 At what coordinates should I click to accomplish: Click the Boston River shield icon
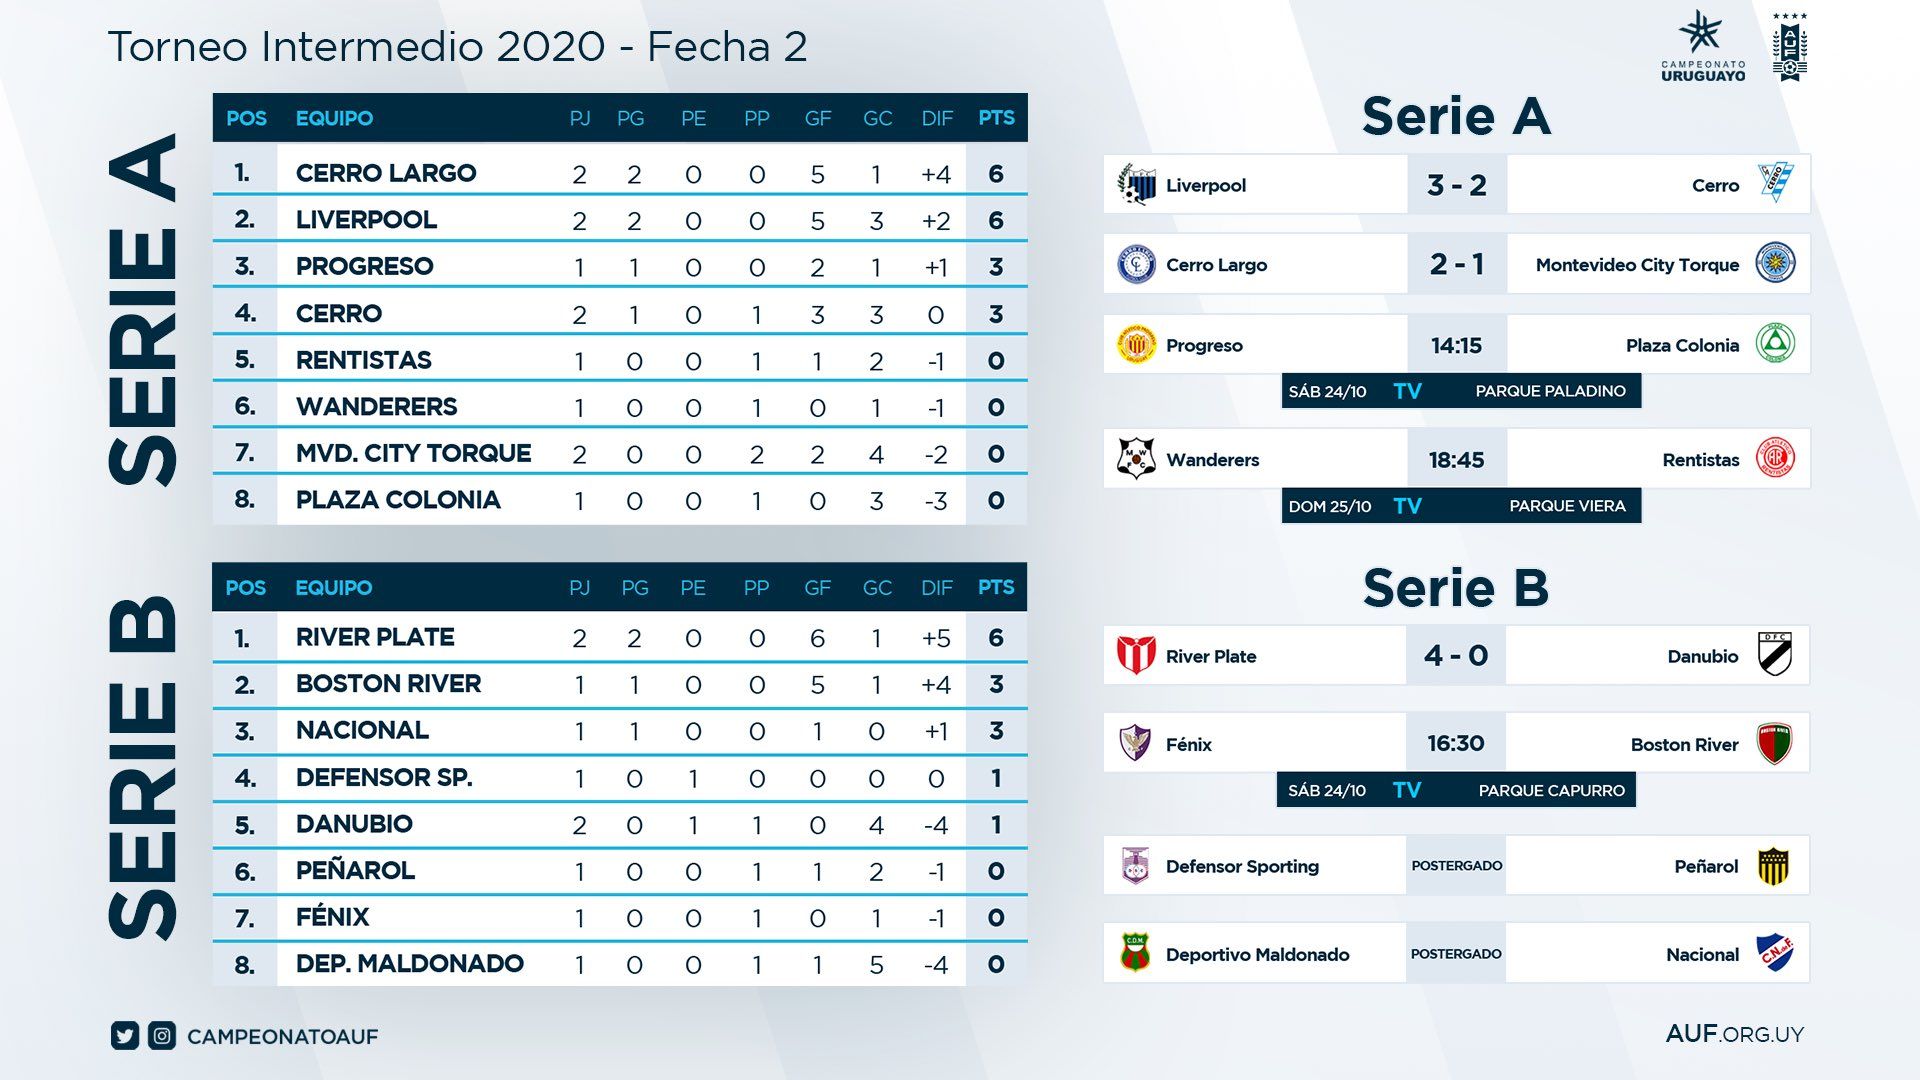[x=1774, y=743]
